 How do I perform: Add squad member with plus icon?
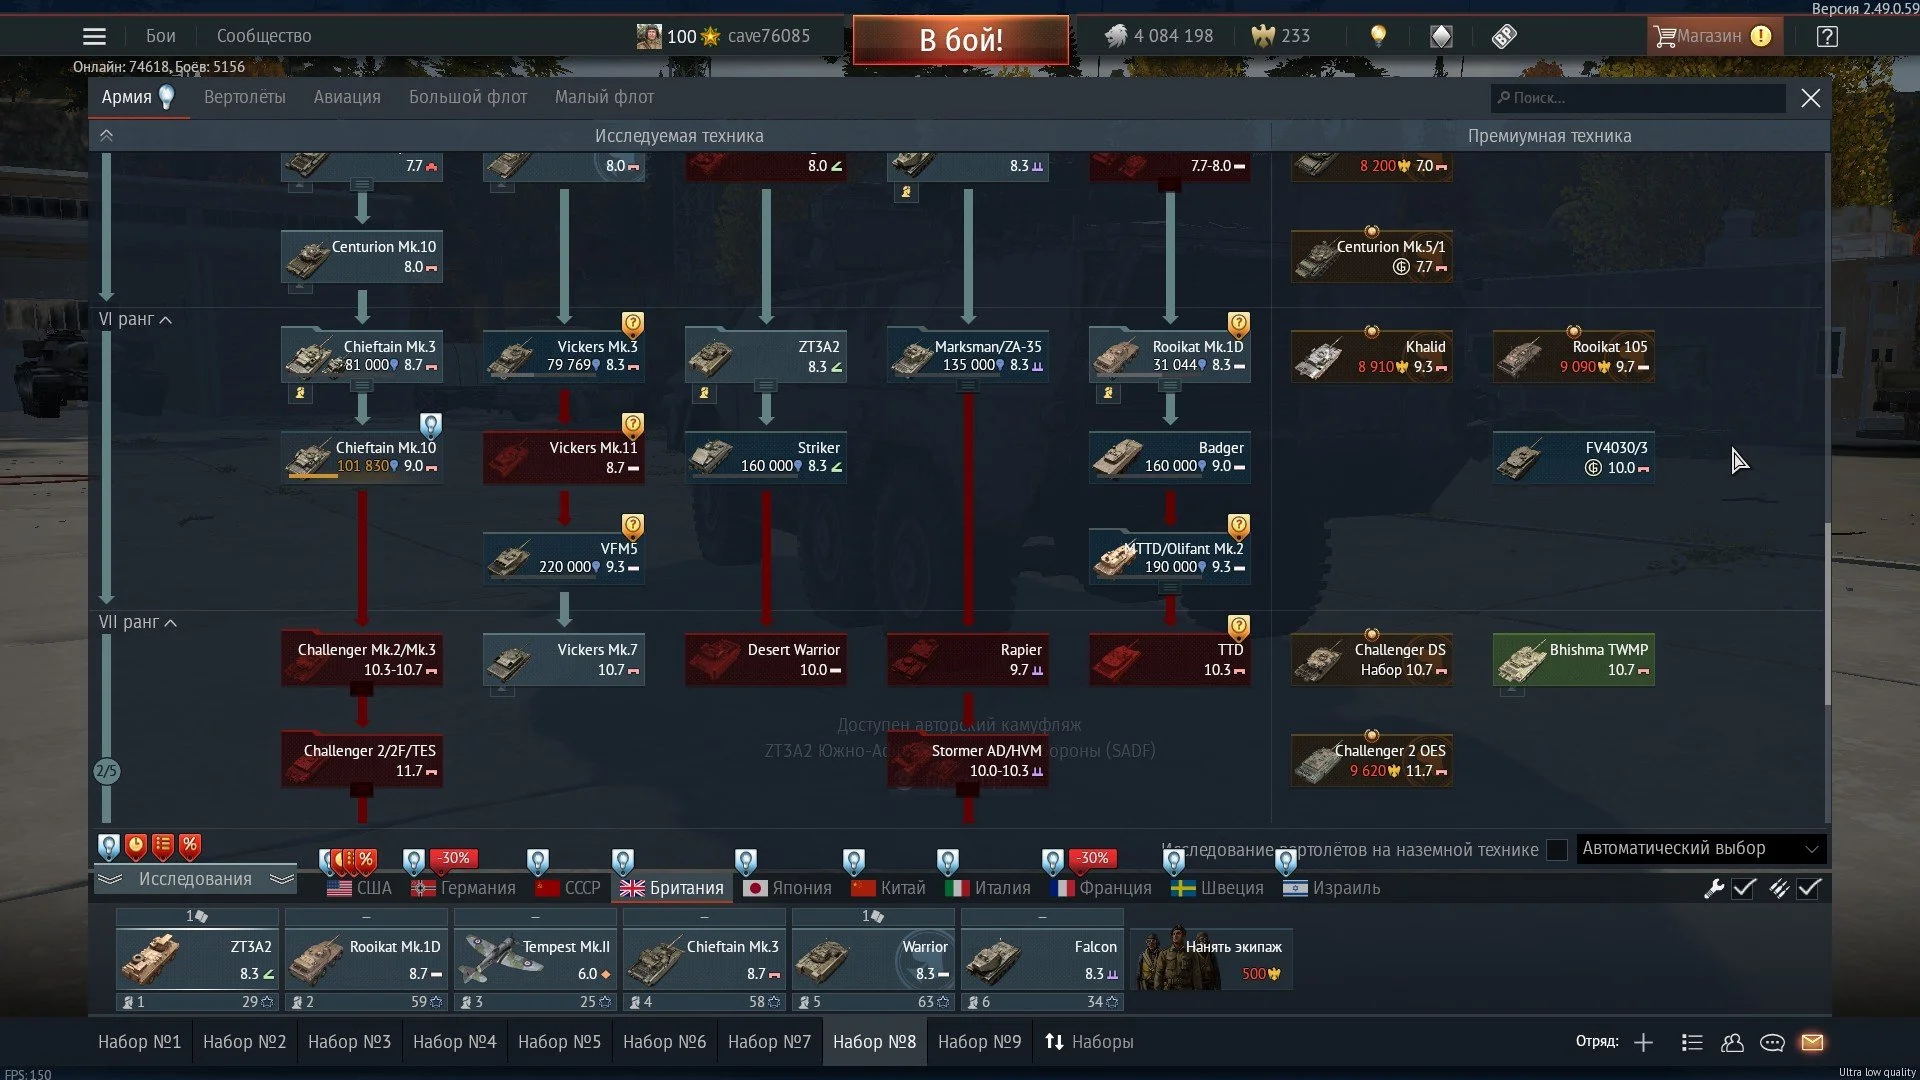point(1643,1042)
